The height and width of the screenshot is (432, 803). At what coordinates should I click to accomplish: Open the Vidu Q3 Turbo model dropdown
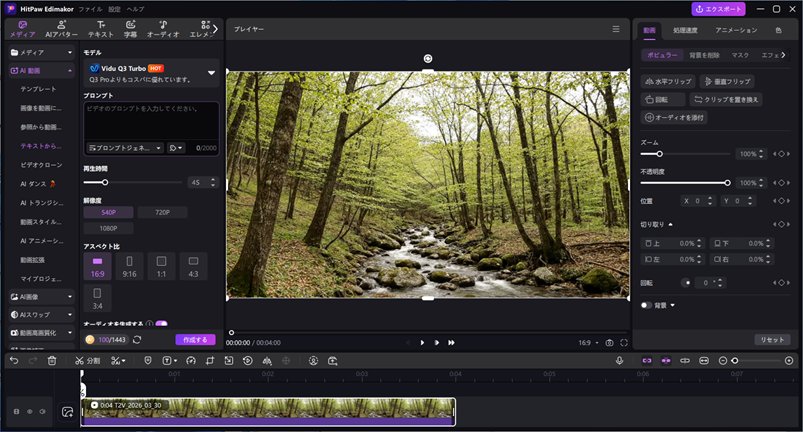(x=152, y=73)
